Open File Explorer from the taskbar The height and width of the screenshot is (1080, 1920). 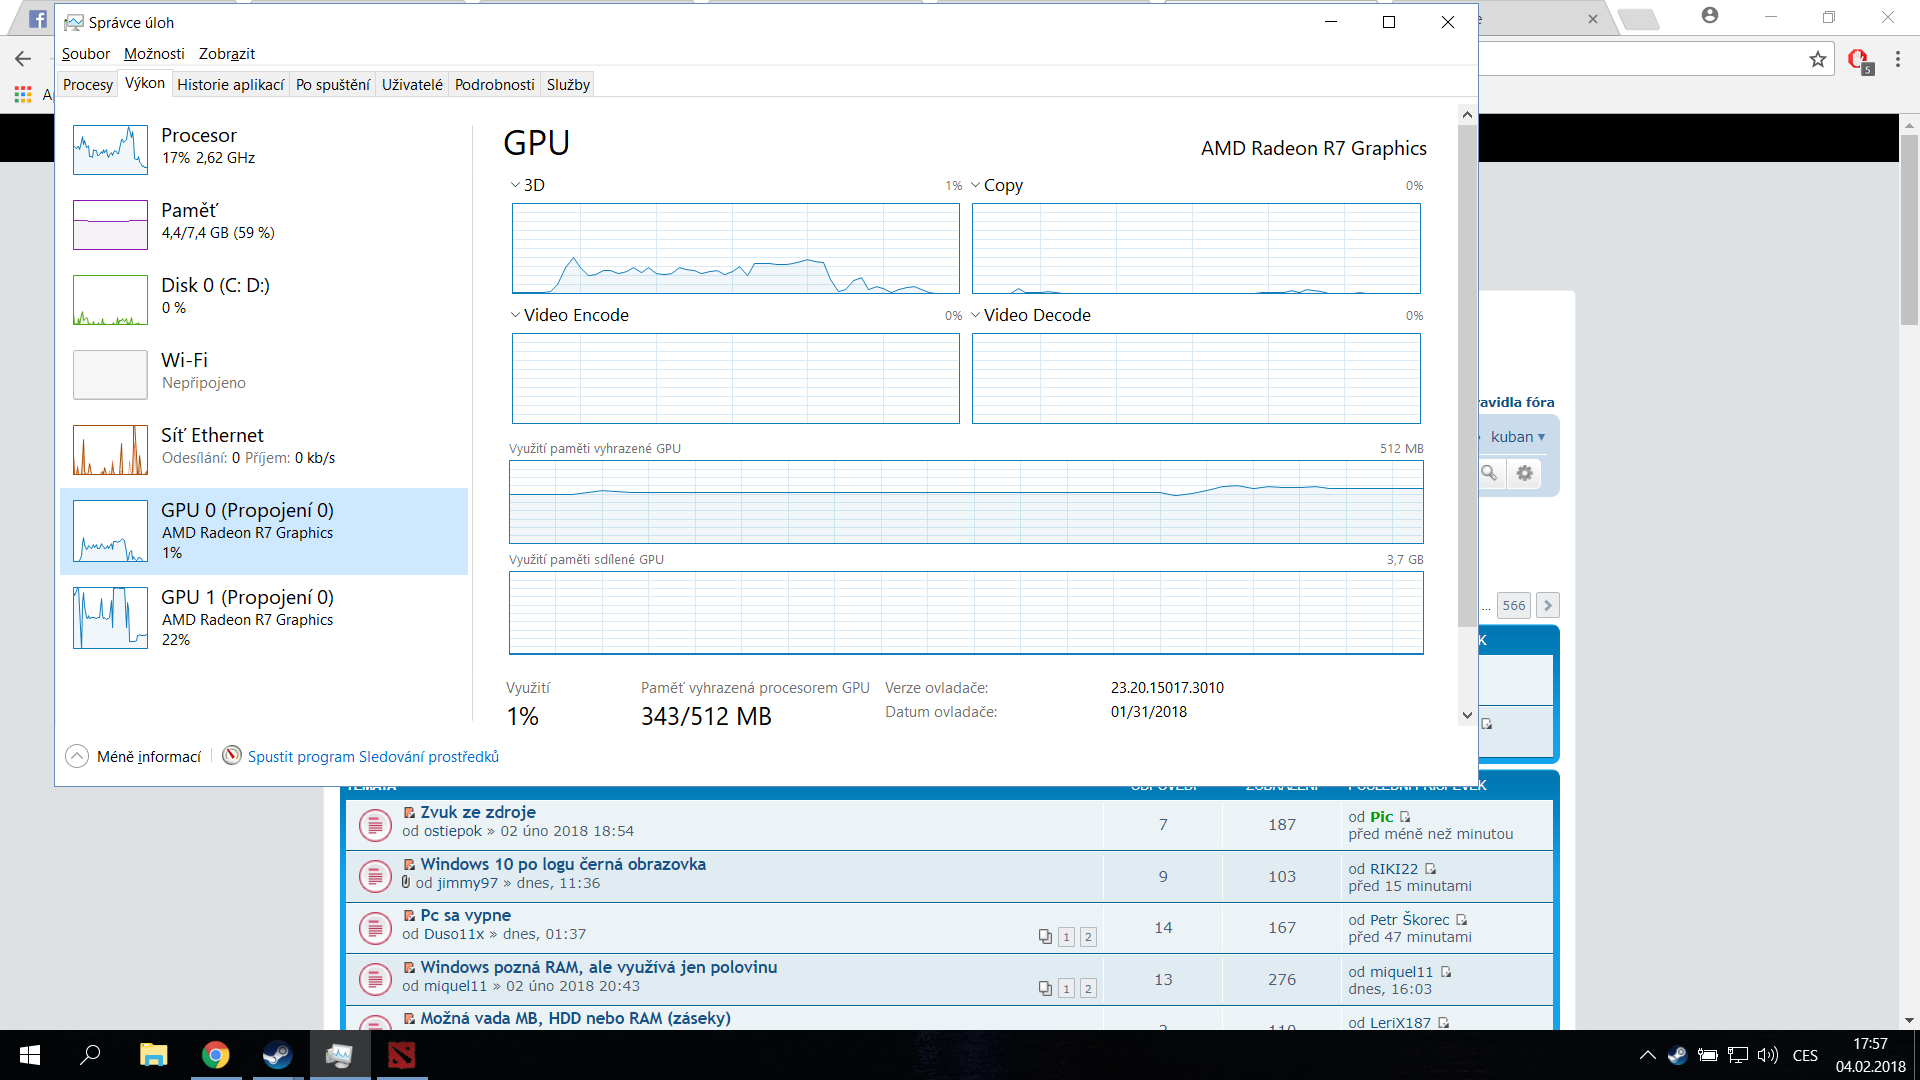coord(153,1055)
